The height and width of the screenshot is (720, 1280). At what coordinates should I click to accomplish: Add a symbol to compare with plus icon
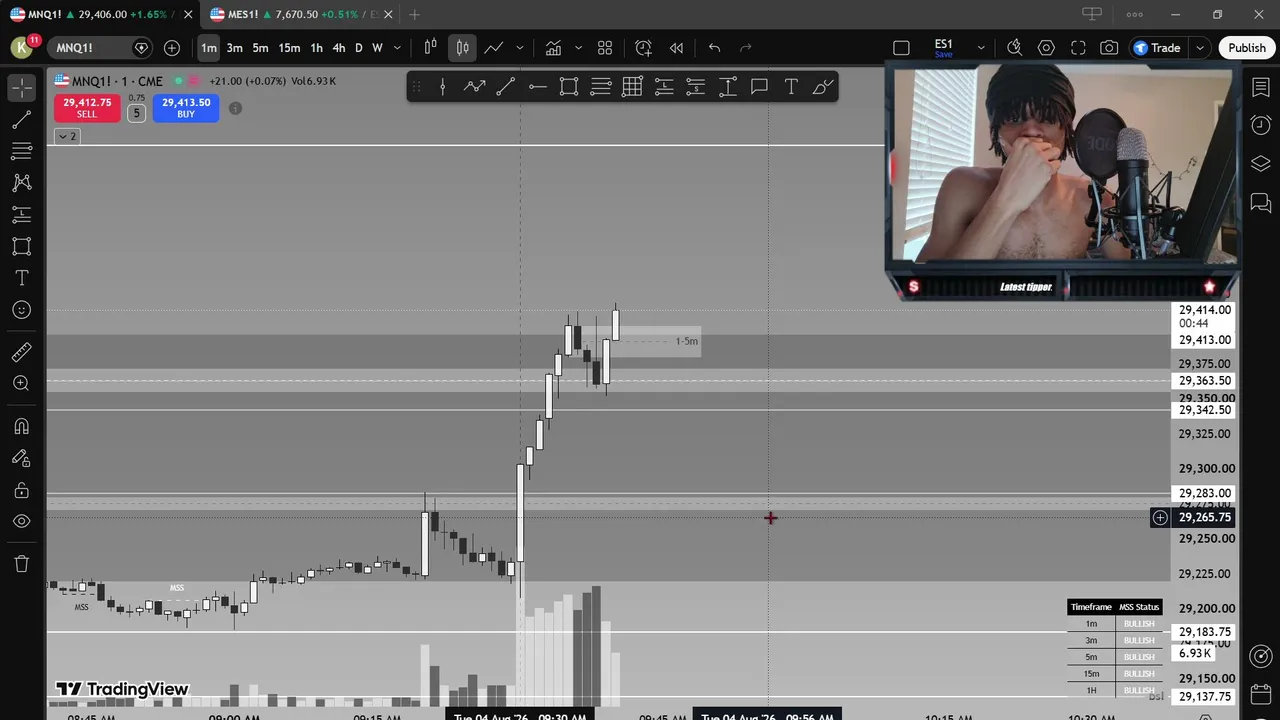[172, 48]
